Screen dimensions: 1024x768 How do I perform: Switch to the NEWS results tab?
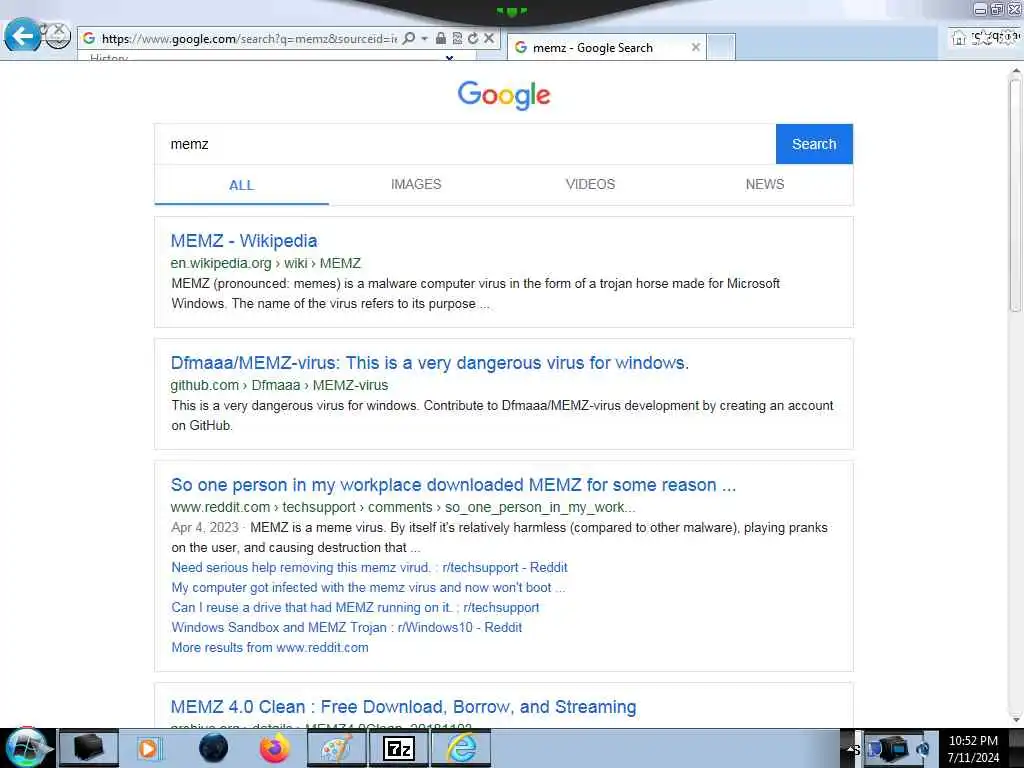coord(765,184)
